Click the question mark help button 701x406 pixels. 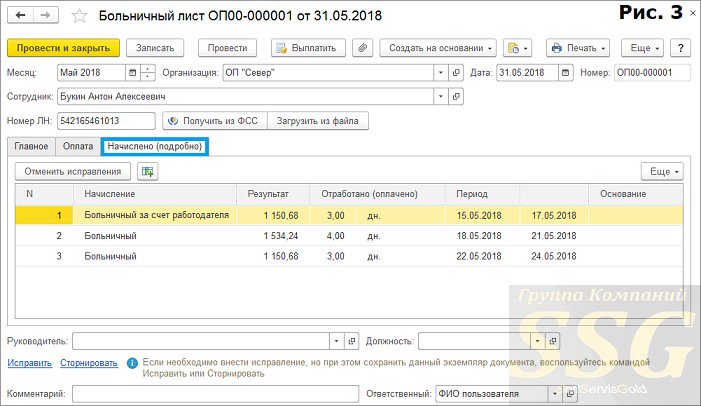pos(680,47)
